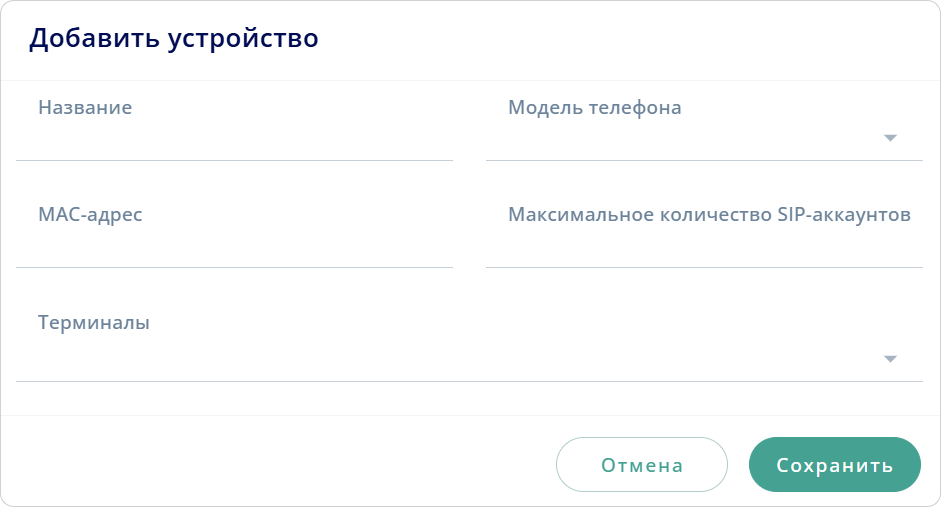Click the Модель телефона label text
Screen dimensions: 941x507
[595, 108]
